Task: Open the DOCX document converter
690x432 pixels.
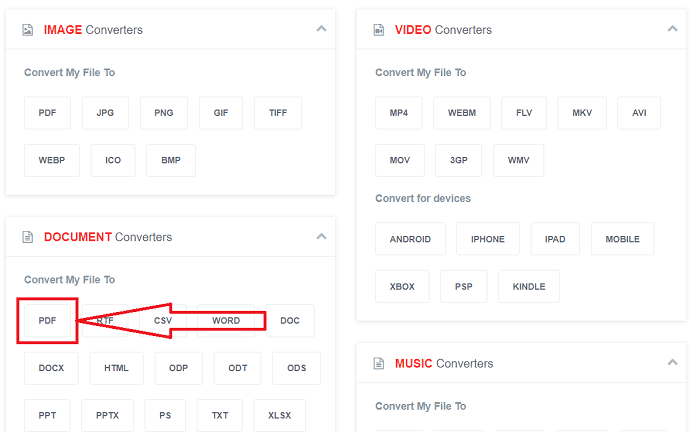Action: click(x=51, y=368)
